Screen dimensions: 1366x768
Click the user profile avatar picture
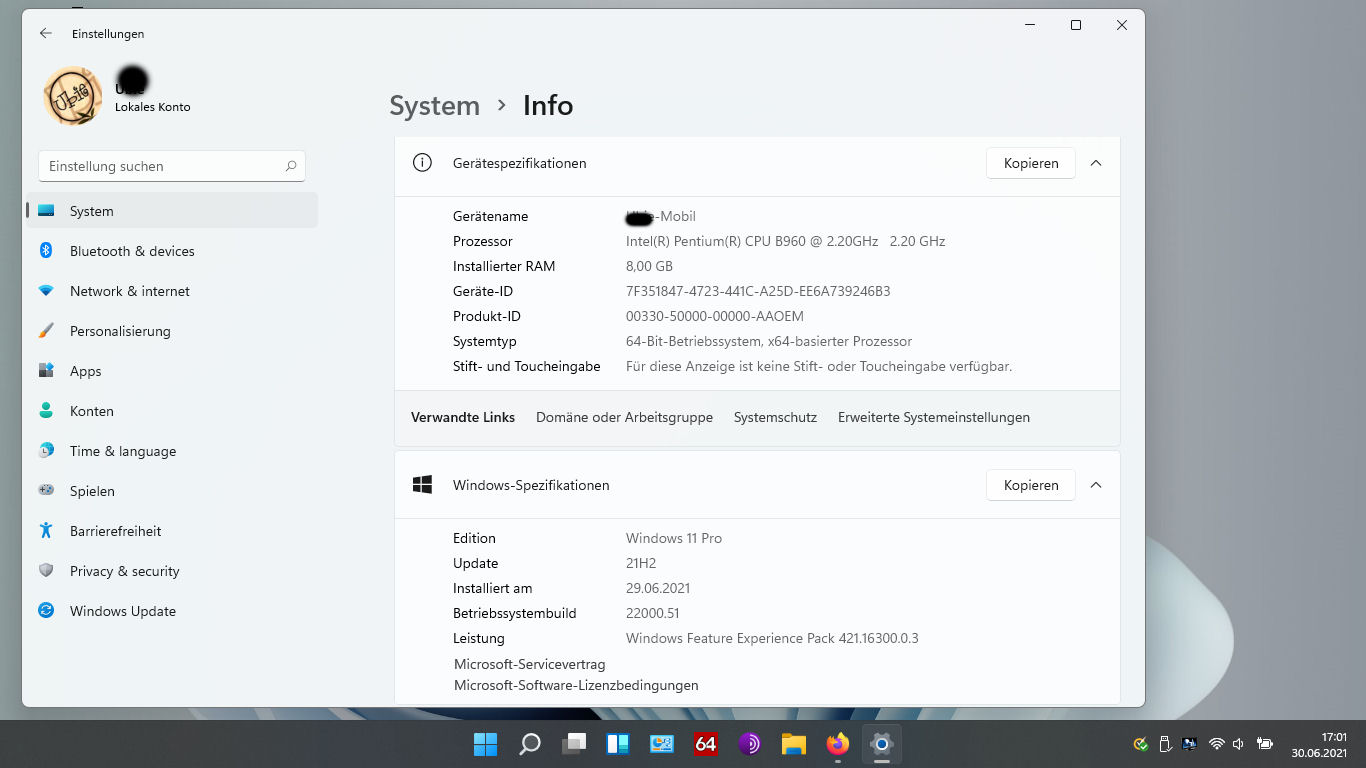pyautogui.click(x=73, y=96)
